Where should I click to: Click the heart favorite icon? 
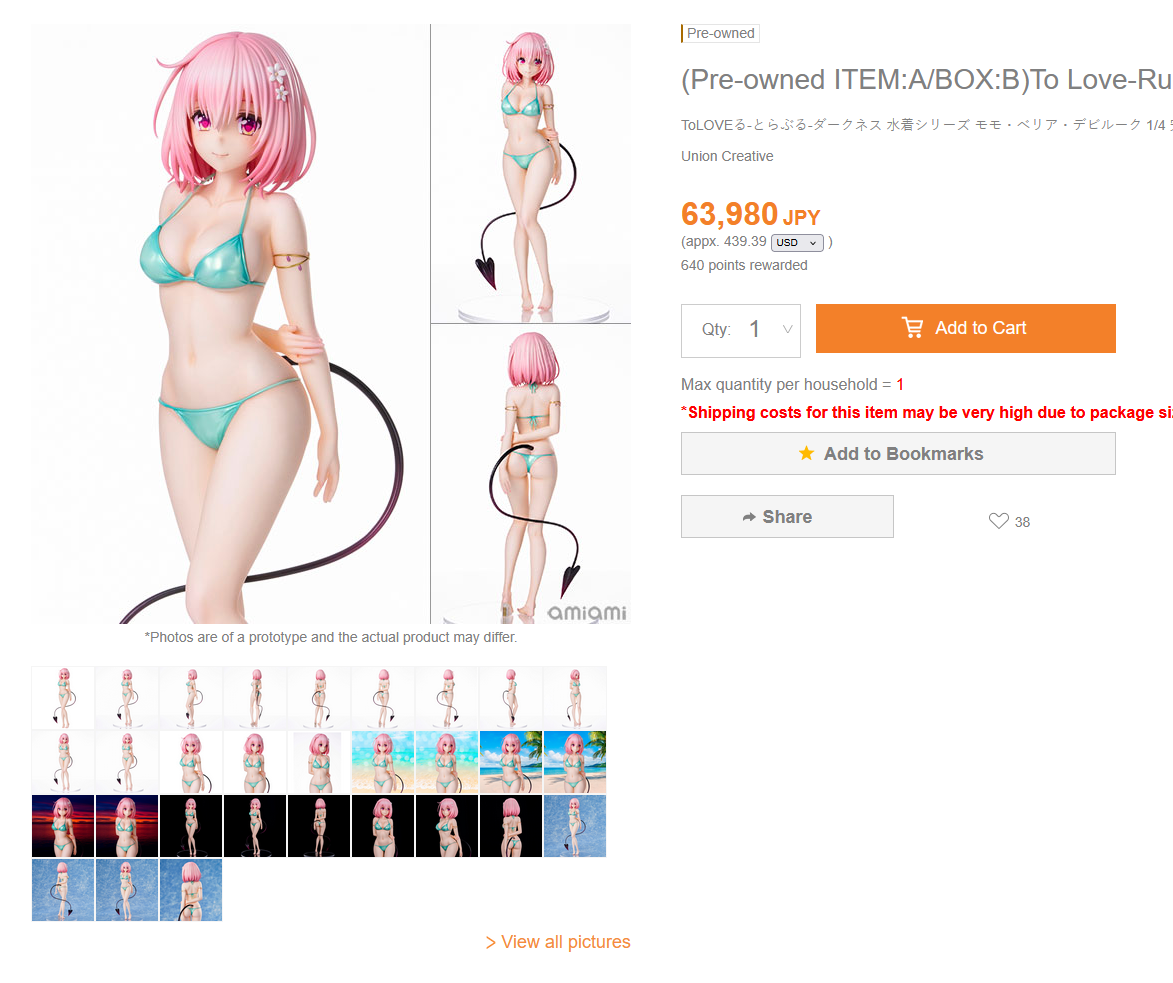(999, 521)
